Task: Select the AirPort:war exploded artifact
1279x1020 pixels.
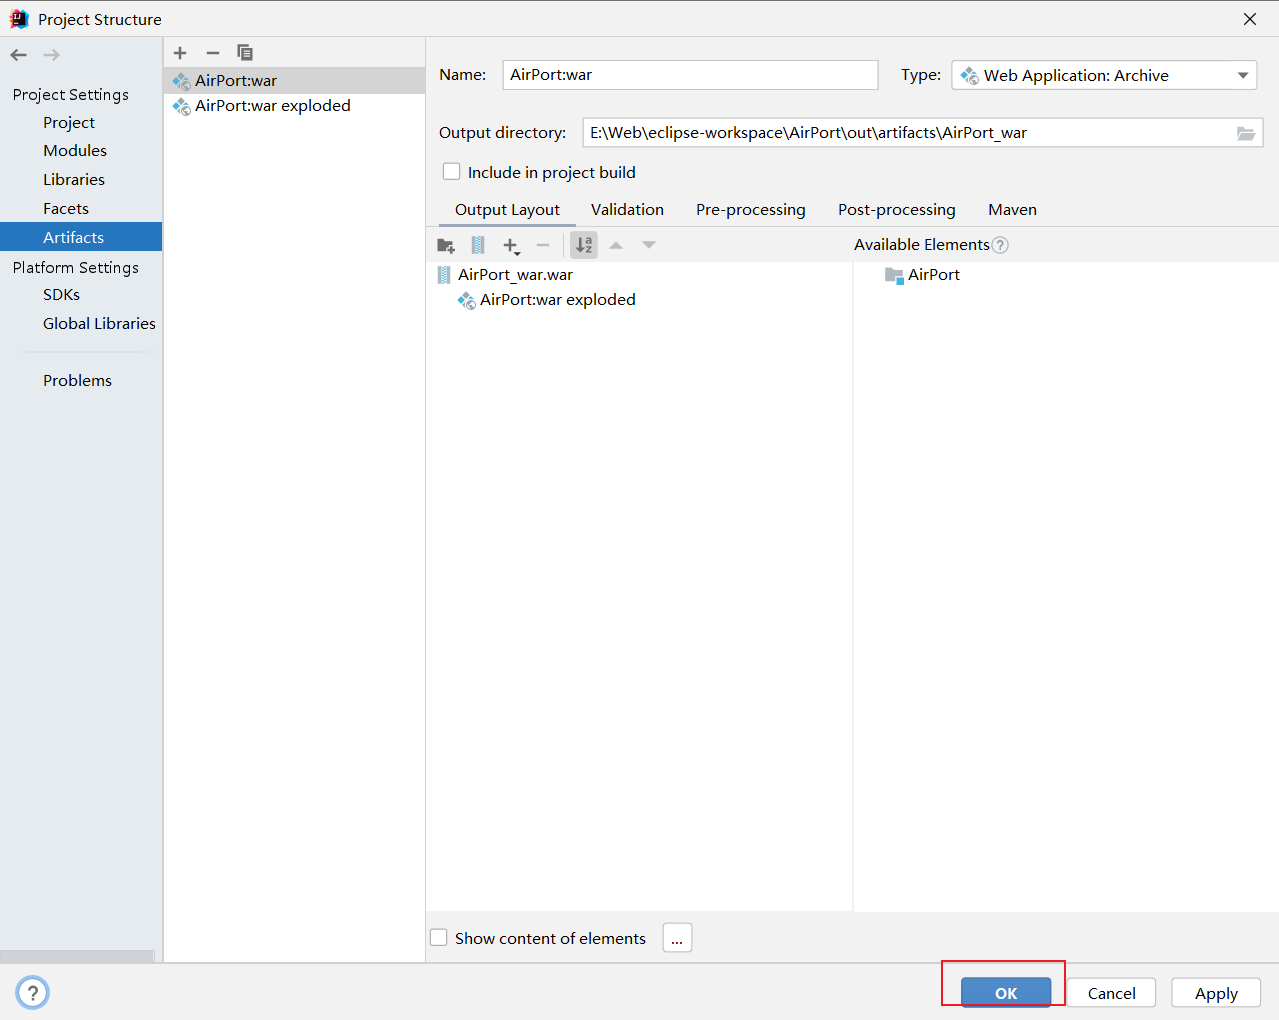Action: (269, 105)
